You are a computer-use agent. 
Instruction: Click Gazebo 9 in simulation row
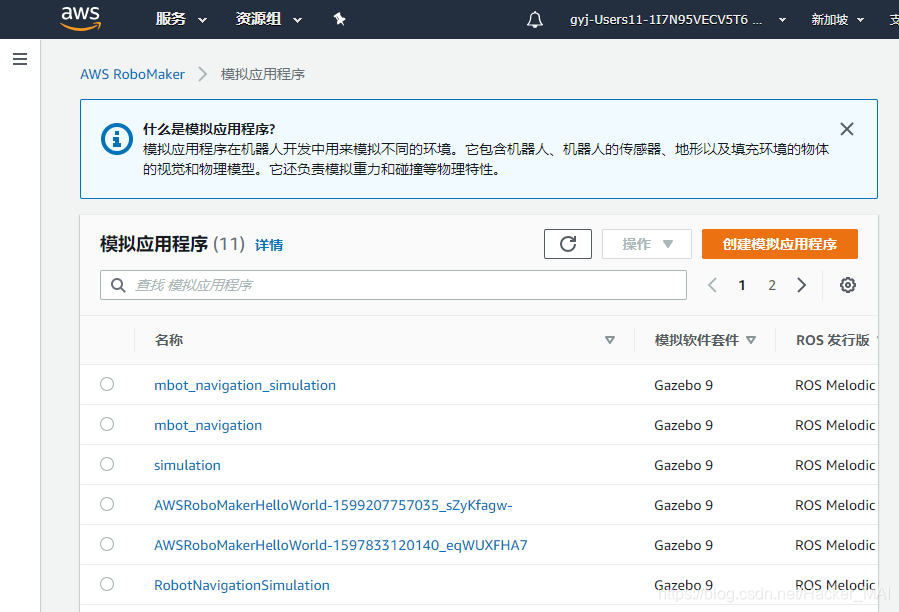click(683, 465)
